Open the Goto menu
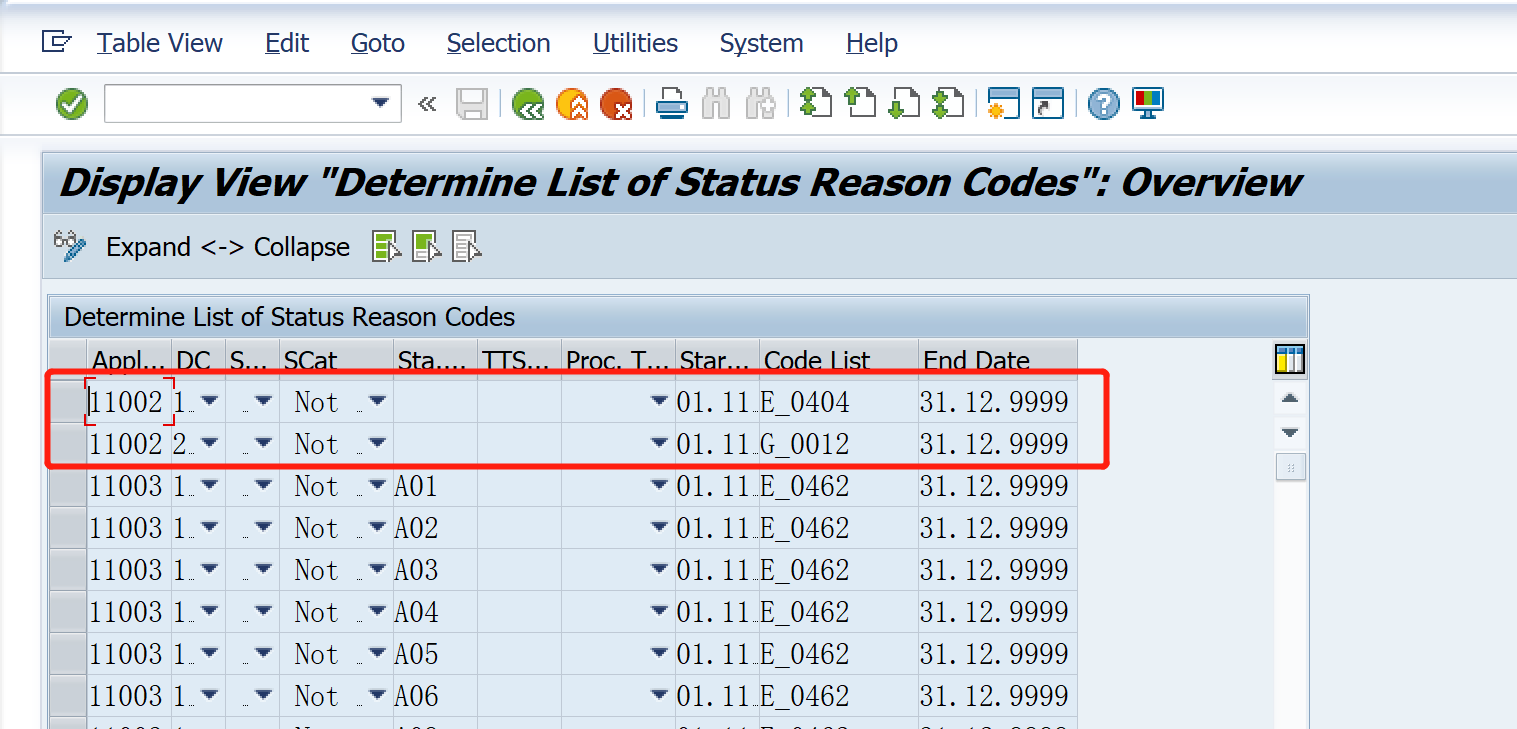Viewport: 1517px width, 729px height. [x=377, y=43]
